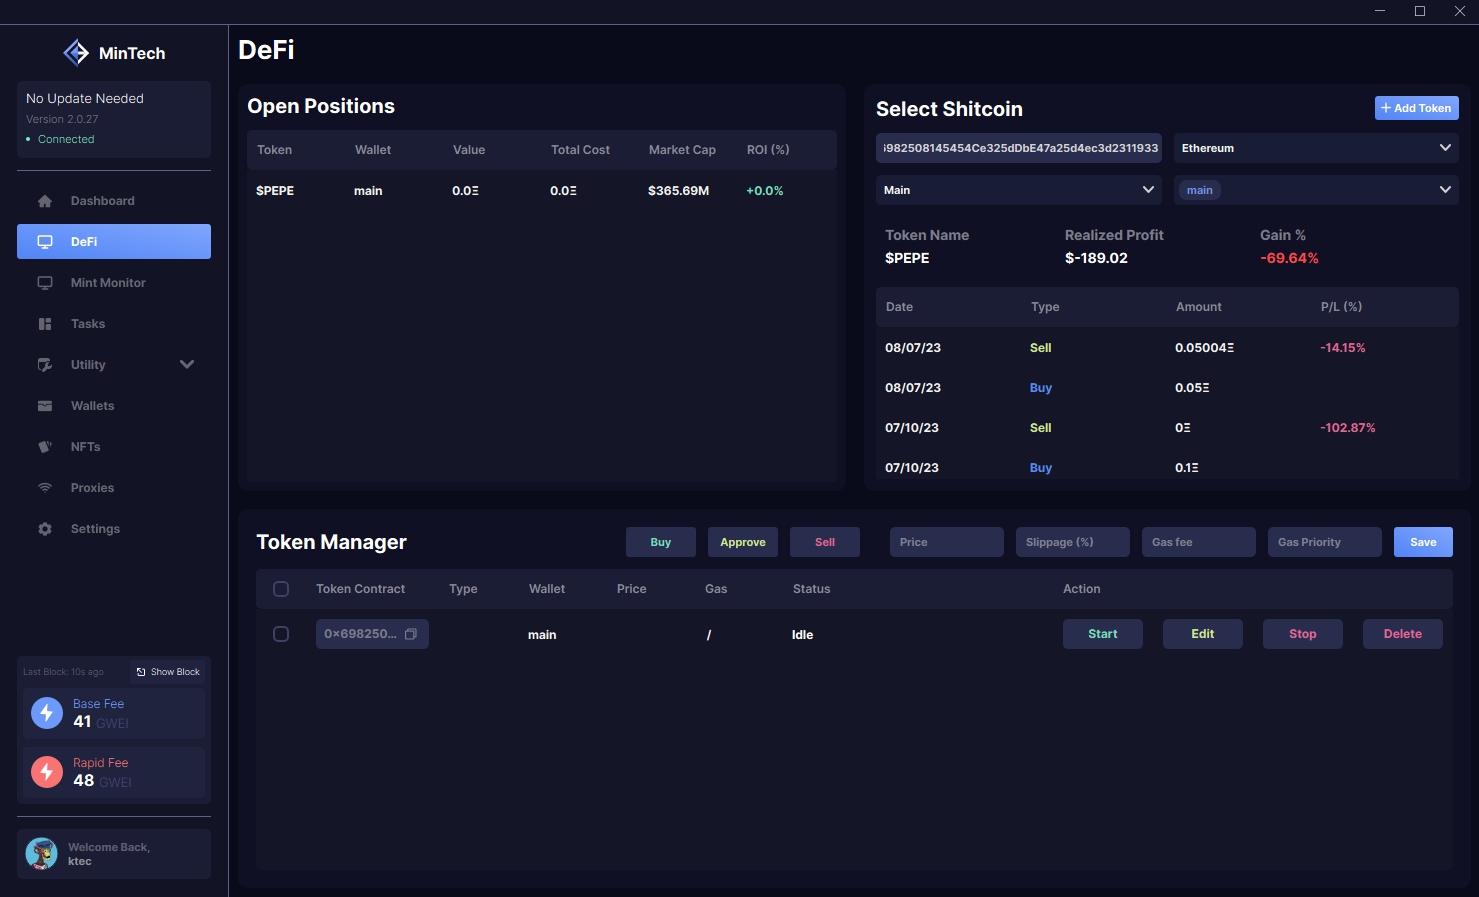Viewport: 1479px width, 897px height.
Task: Expand the Utility sidebar submenu chevron
Action: (x=187, y=365)
